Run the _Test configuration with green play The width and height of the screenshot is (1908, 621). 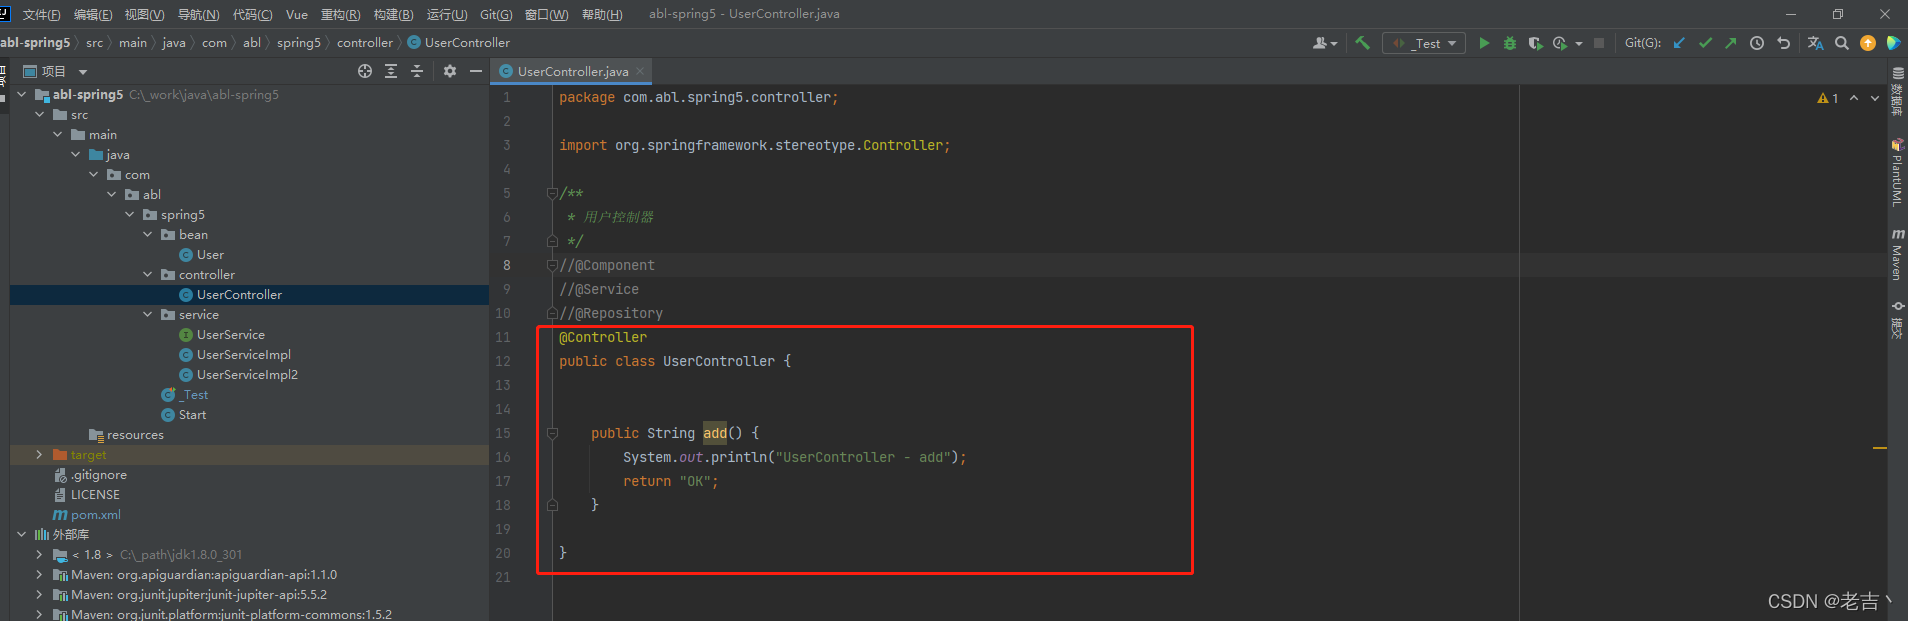pos(1484,43)
